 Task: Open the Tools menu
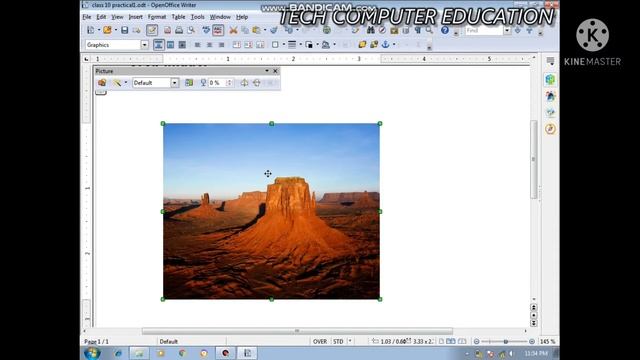click(x=198, y=17)
